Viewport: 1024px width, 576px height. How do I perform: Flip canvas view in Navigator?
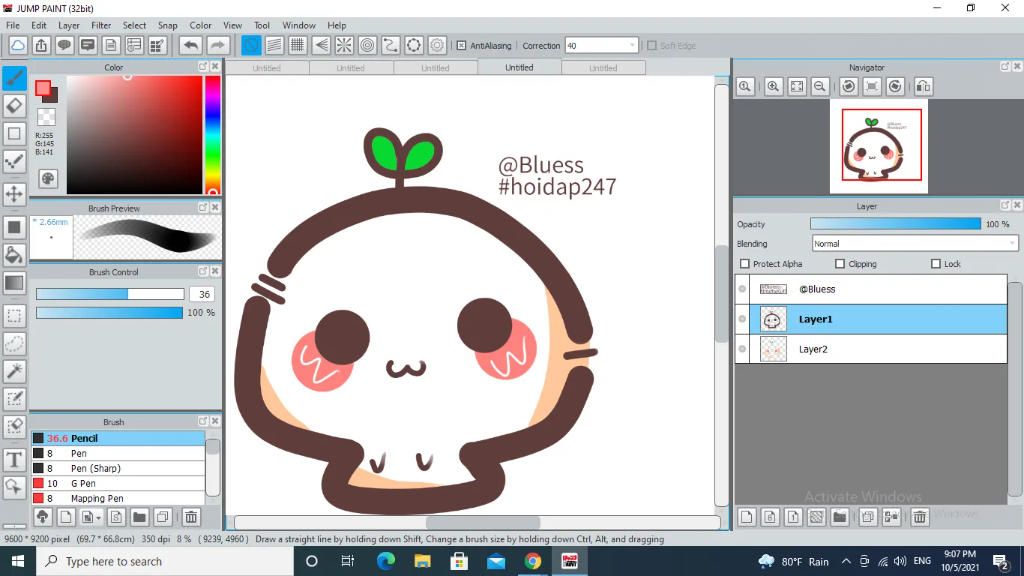pyautogui.click(x=923, y=86)
